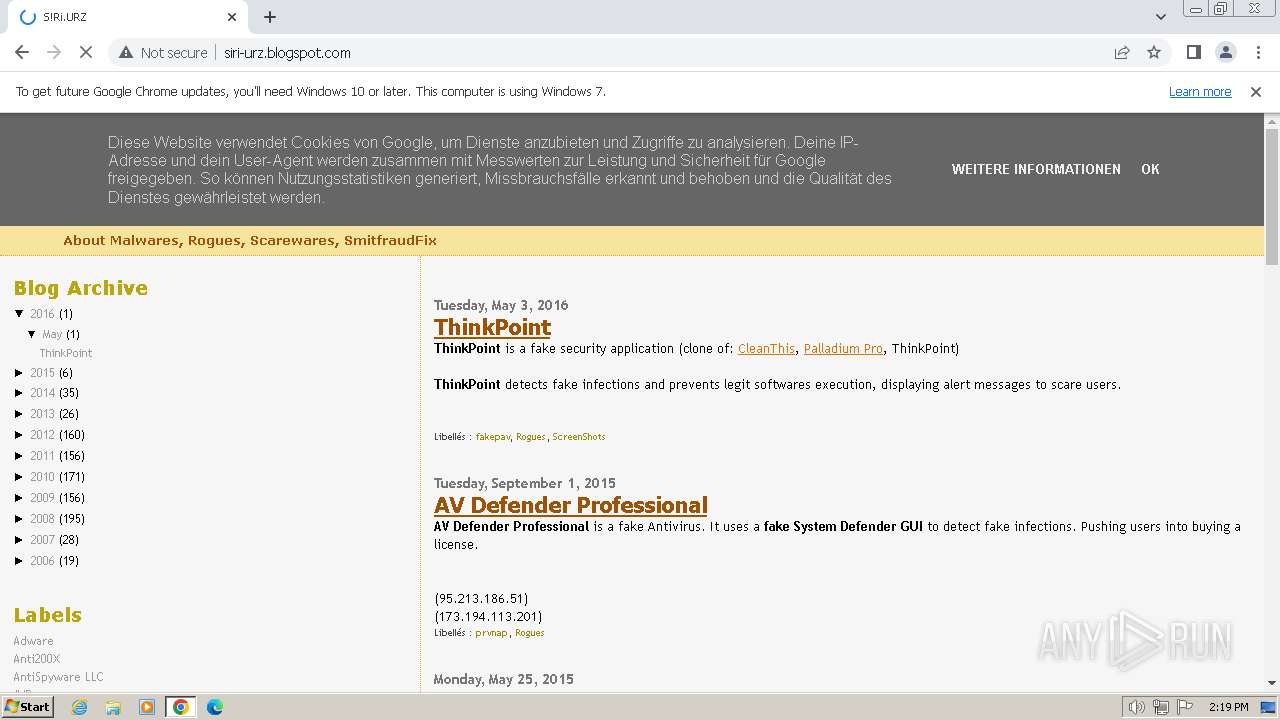Expand the 2011 archive year
Screen dimensions: 1280x720
[19, 456]
